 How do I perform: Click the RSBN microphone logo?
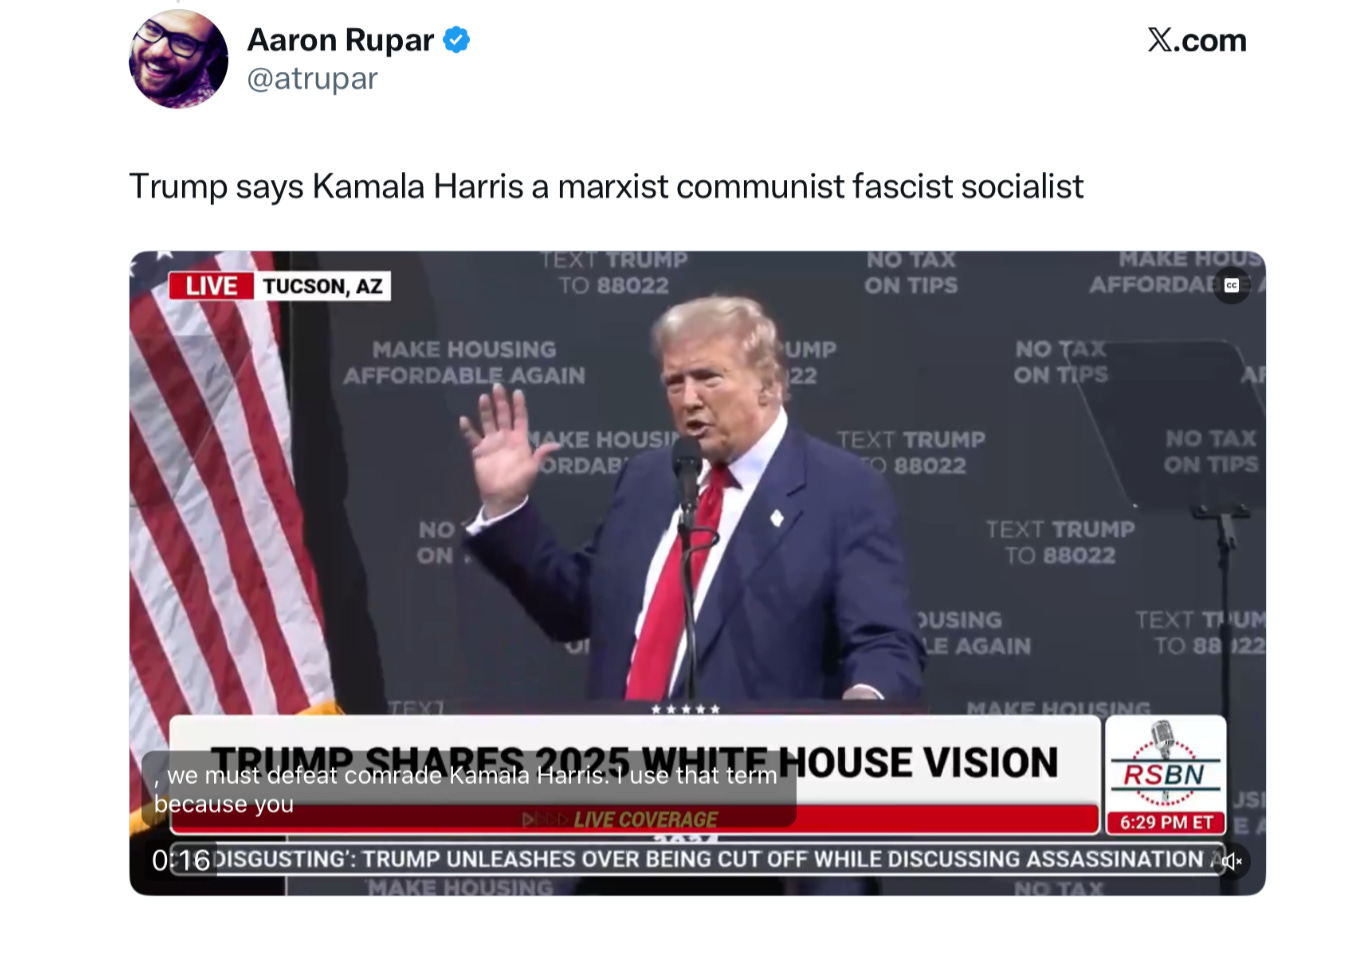tap(1165, 763)
